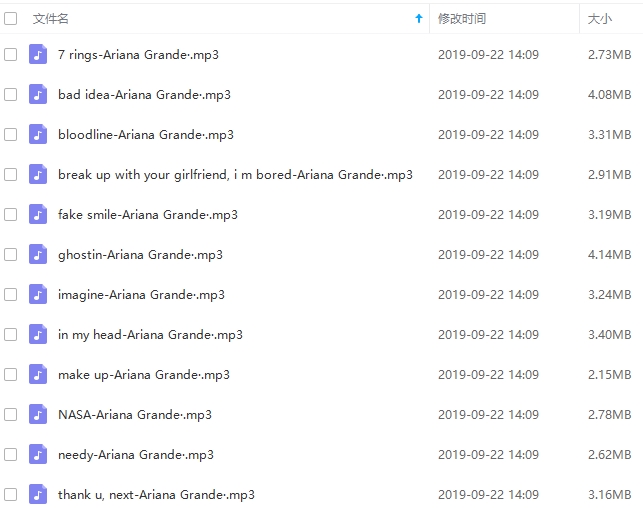Tick checkbox for ghostin-Ariana Grande.mp3
Viewport: 643px width, 508px height.
[x=10, y=255]
